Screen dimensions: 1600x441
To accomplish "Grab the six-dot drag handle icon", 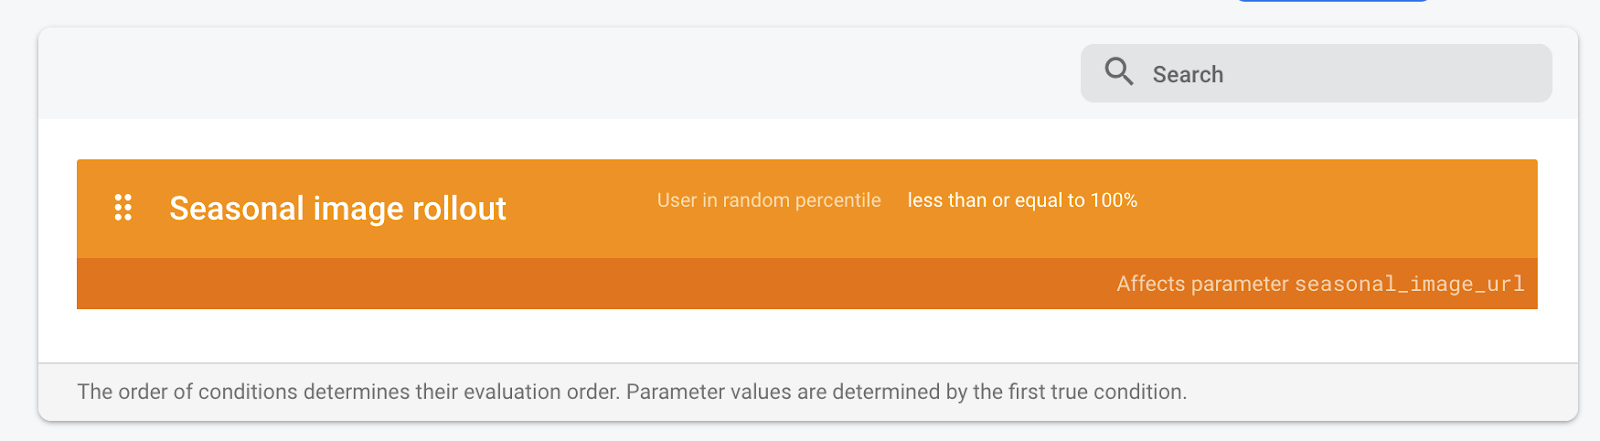I will tap(123, 208).
